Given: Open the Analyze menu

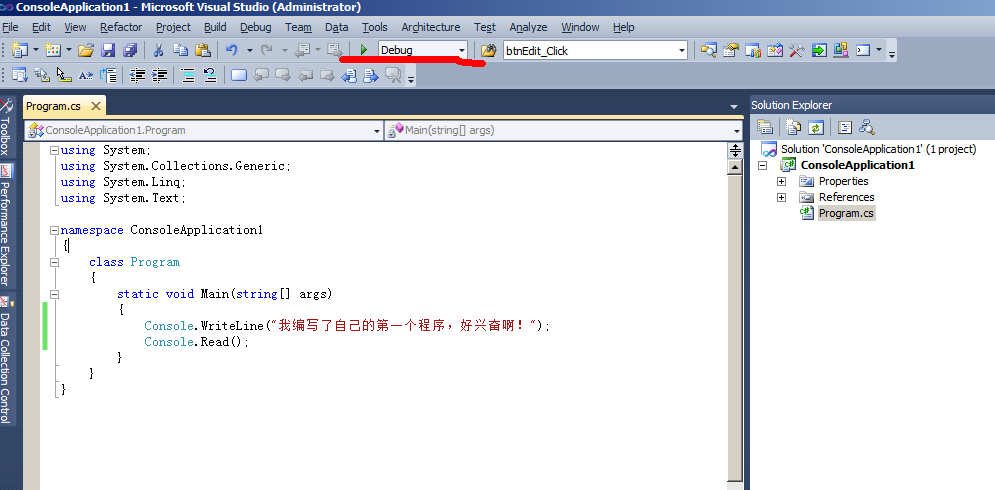Looking at the screenshot, I should coord(528,27).
